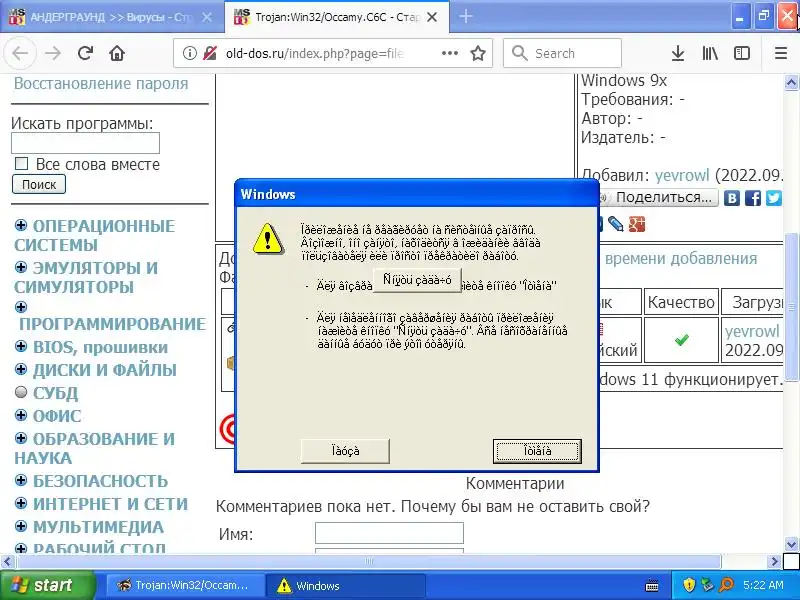Image resolution: width=800 pixels, height=600 pixels.
Task: Close the Trojan:Win32/Occamy.C6C tab
Action: point(432,17)
